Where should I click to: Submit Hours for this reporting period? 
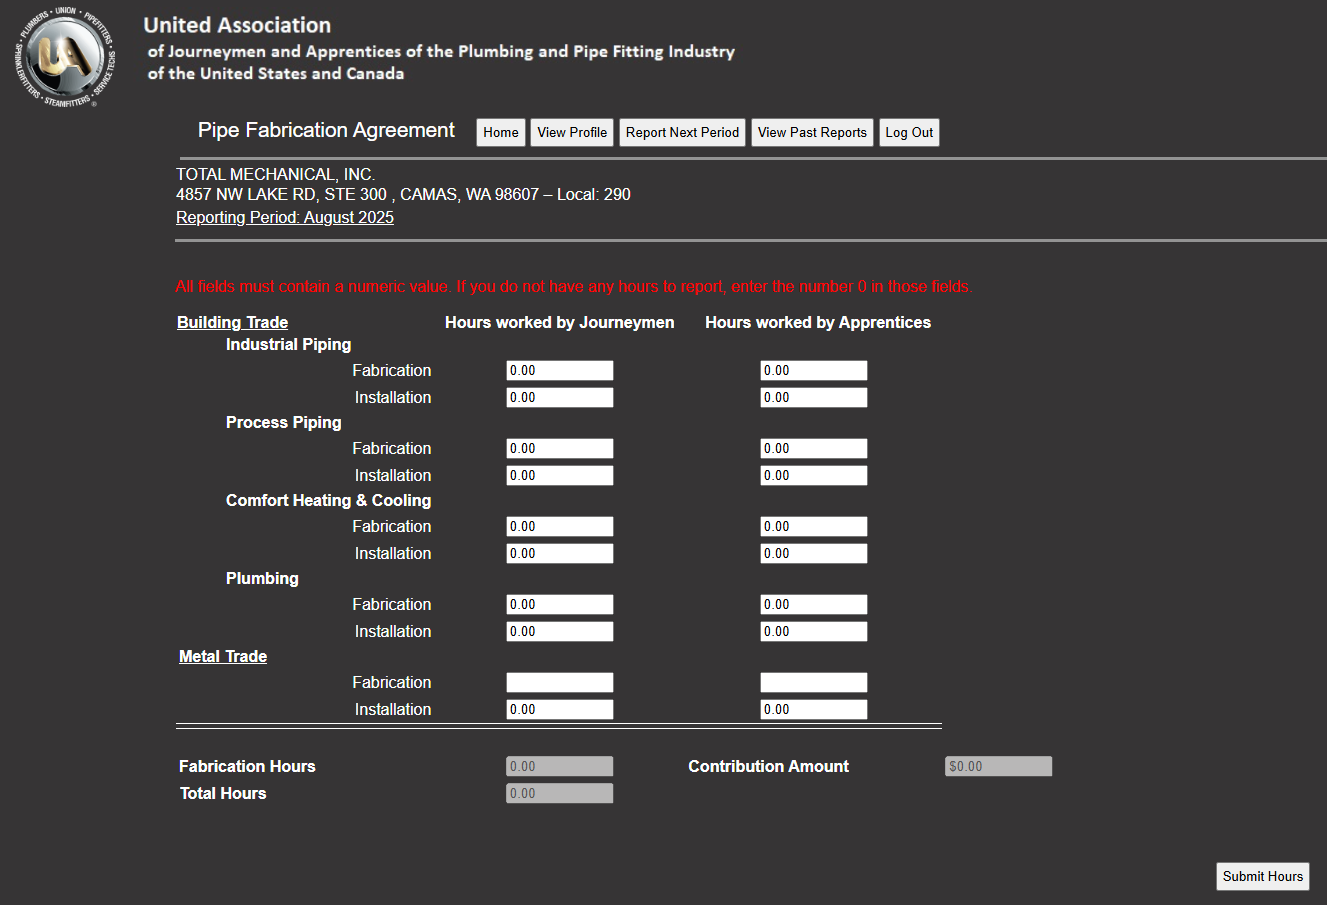point(1263,876)
